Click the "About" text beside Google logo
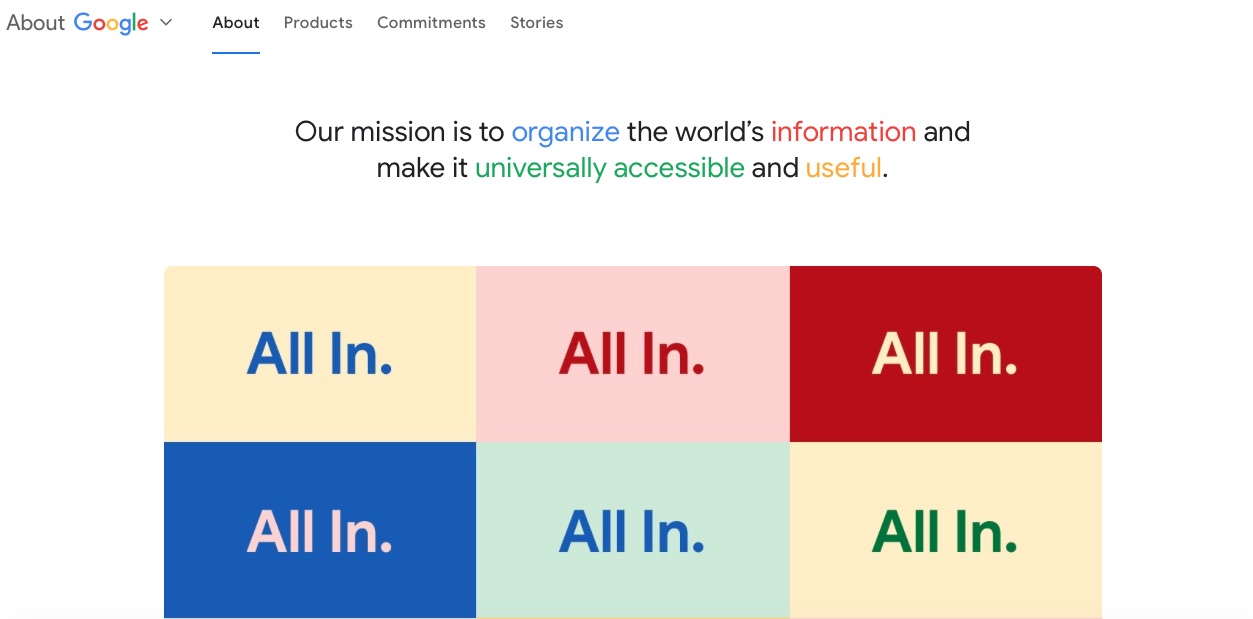Viewport: 1253px width, 619px height. point(36,23)
